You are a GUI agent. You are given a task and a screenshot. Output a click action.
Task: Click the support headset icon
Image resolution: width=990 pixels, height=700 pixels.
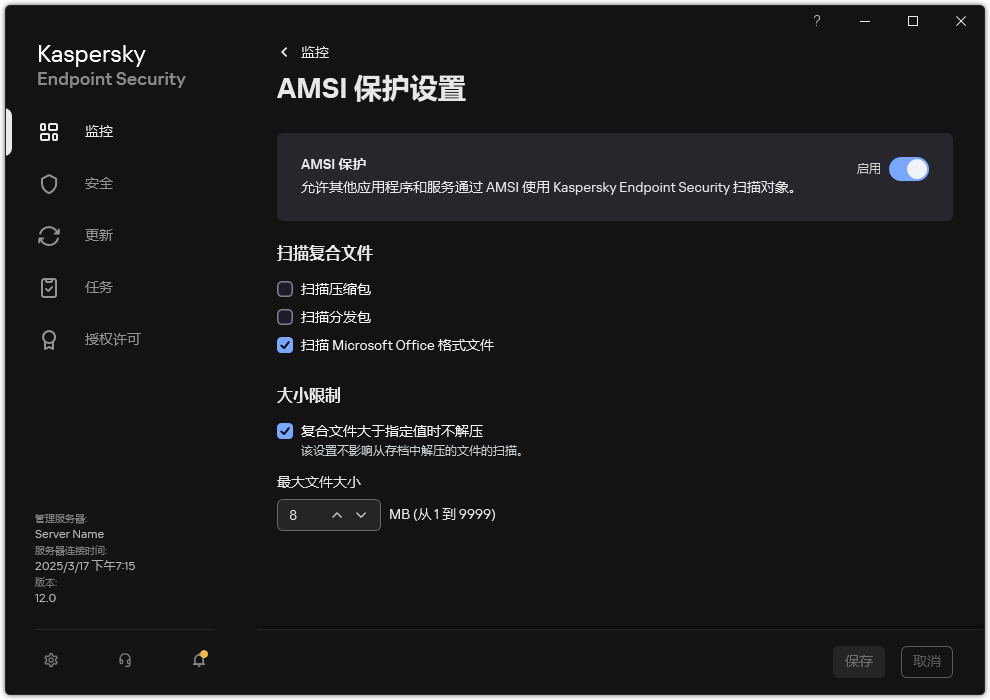[124, 660]
